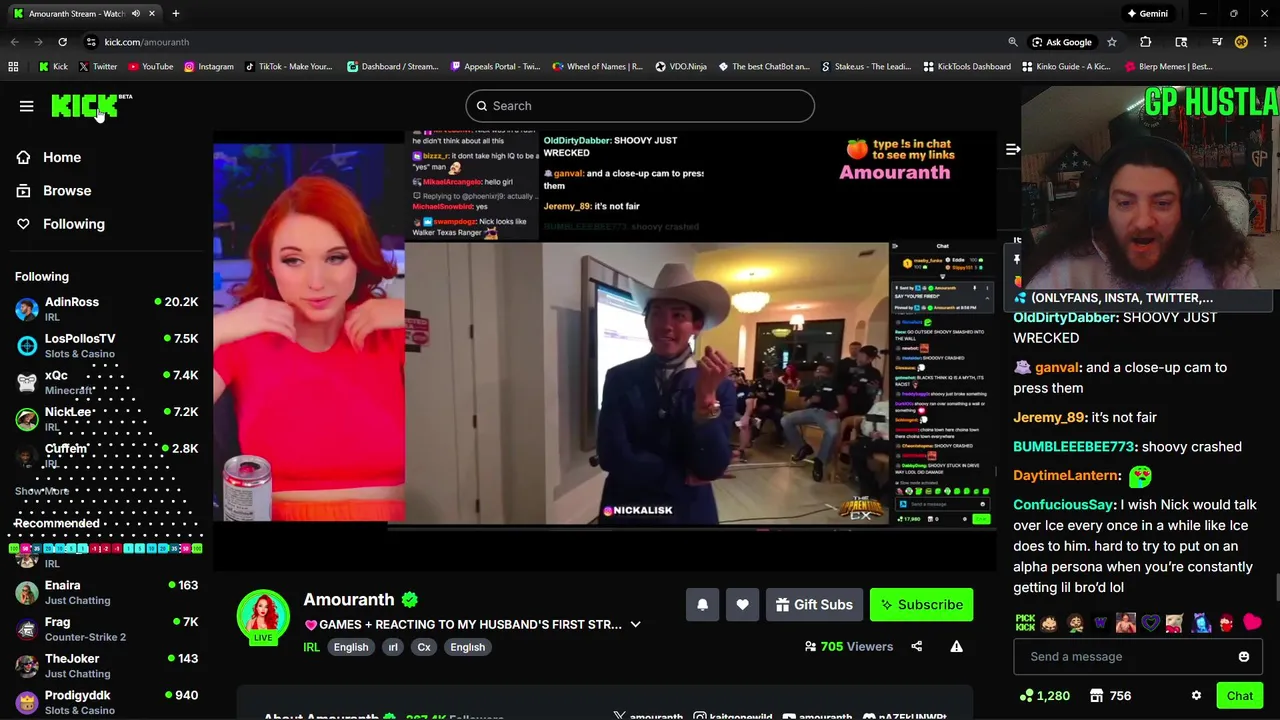Open Chrome extensions puzzle icon
This screenshot has height=720, width=1280.
pyautogui.click(x=1146, y=42)
